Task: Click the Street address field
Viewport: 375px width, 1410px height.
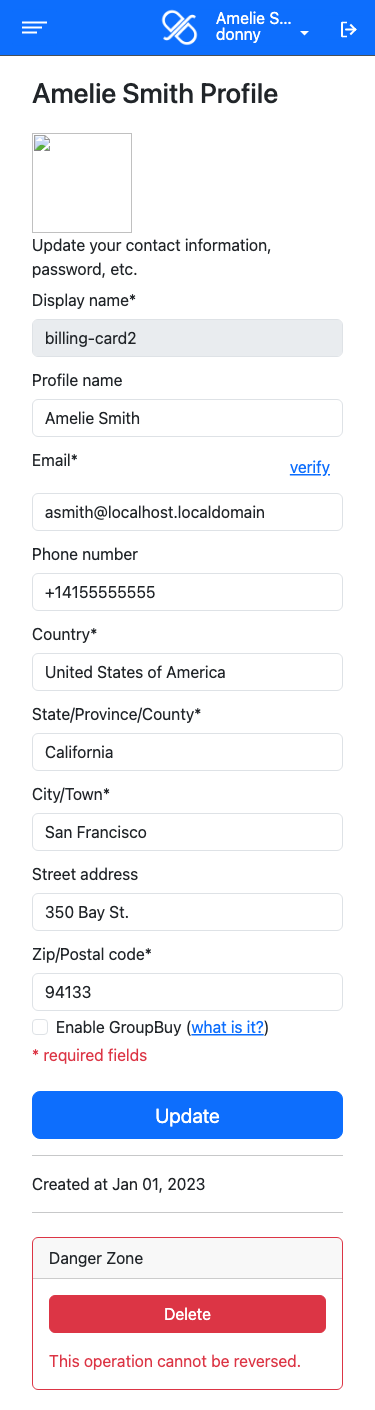Action: coord(187,912)
